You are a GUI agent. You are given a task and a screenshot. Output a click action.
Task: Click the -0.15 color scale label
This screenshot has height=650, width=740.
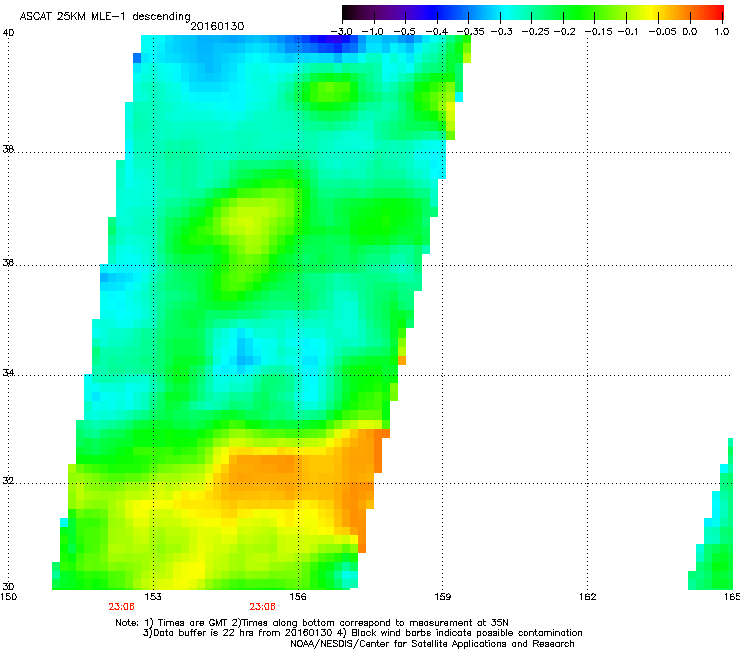(x=598, y=32)
